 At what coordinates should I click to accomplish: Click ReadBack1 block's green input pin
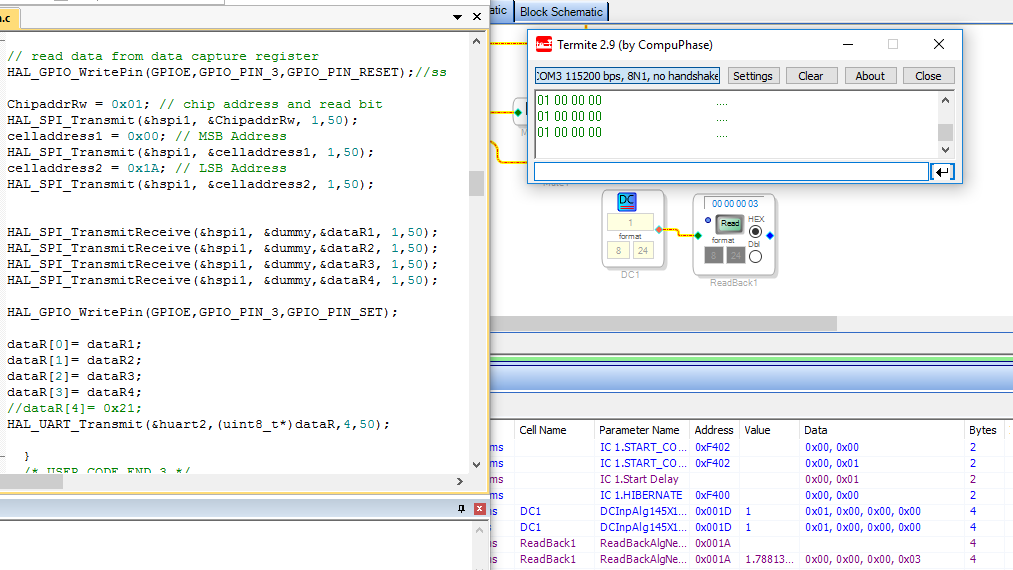coord(698,235)
